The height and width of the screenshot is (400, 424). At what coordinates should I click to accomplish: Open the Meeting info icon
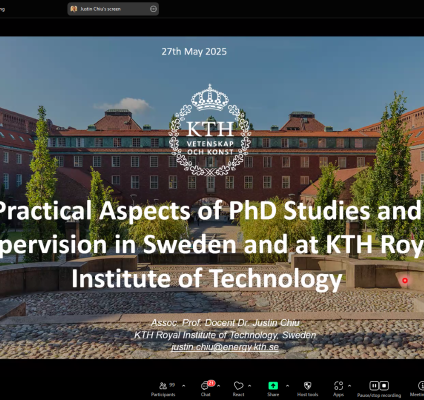tap(420, 386)
